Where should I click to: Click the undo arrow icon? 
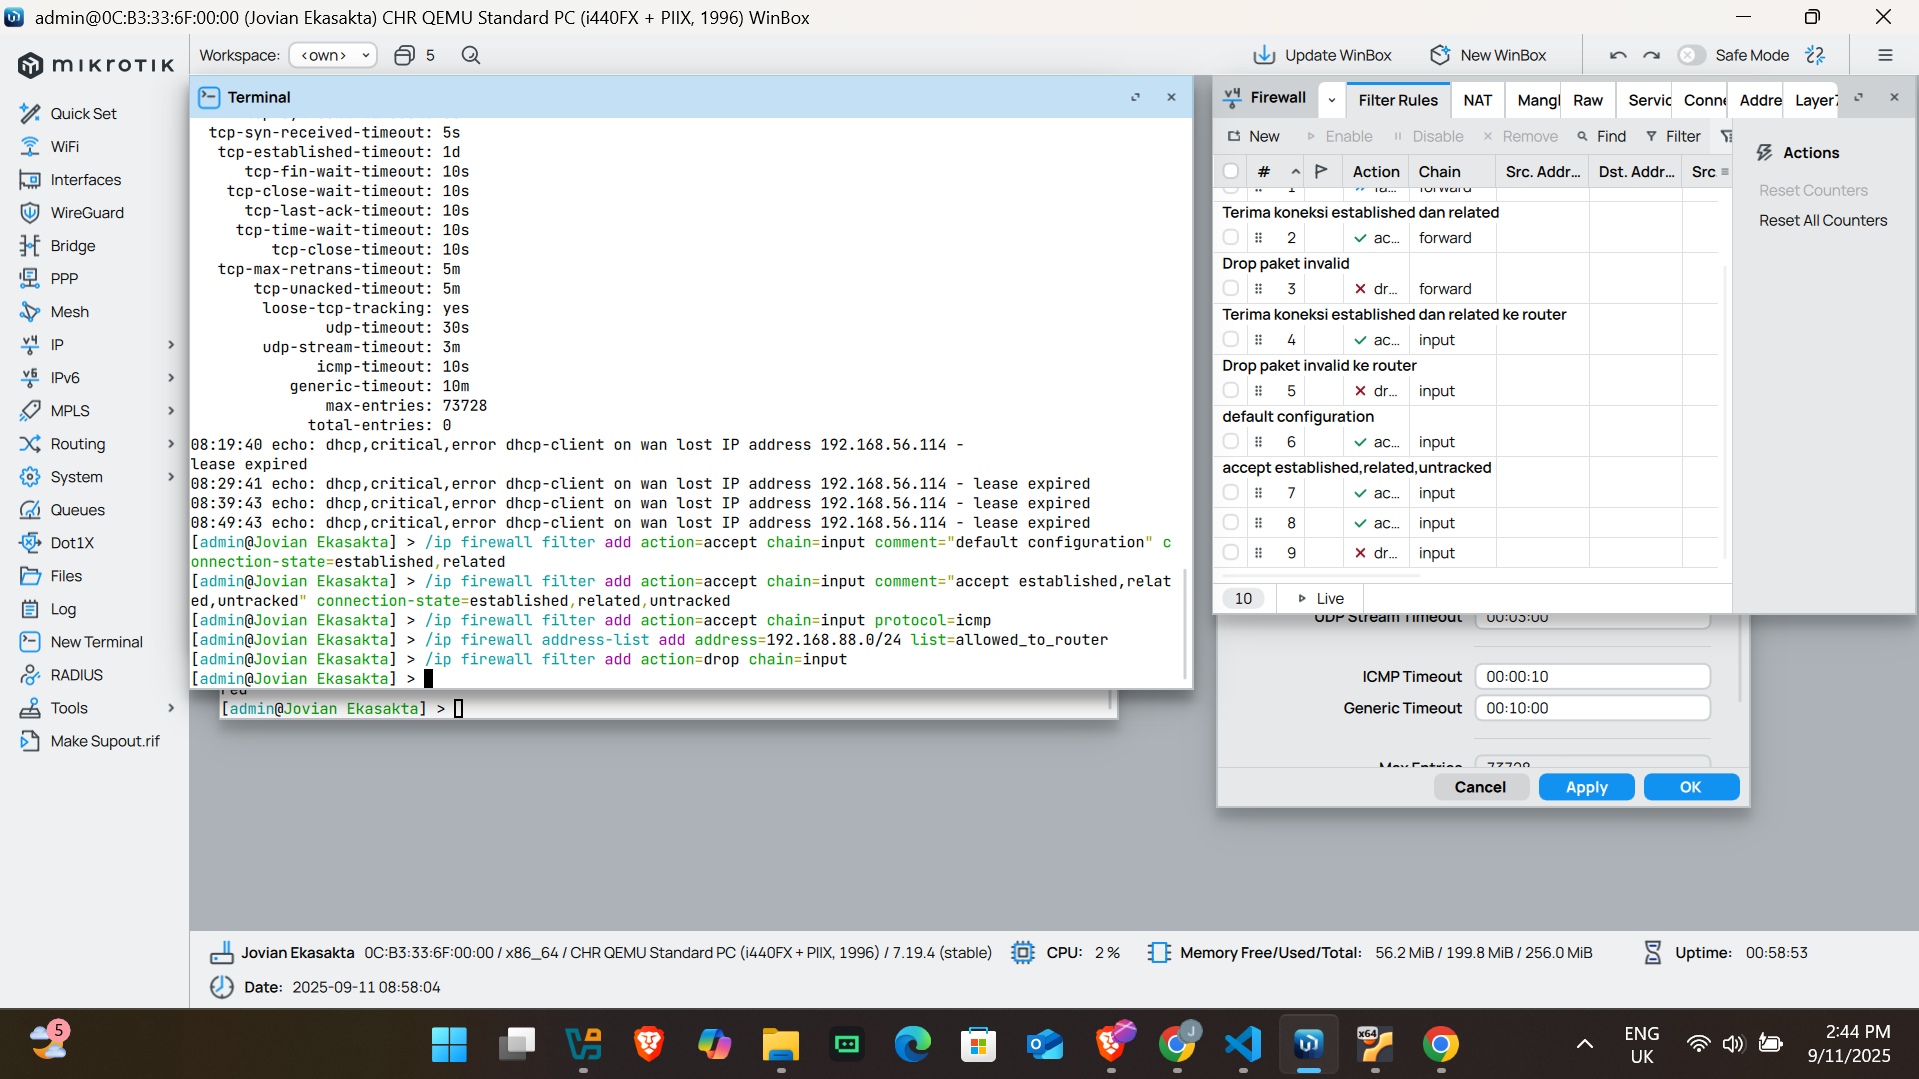point(1618,55)
